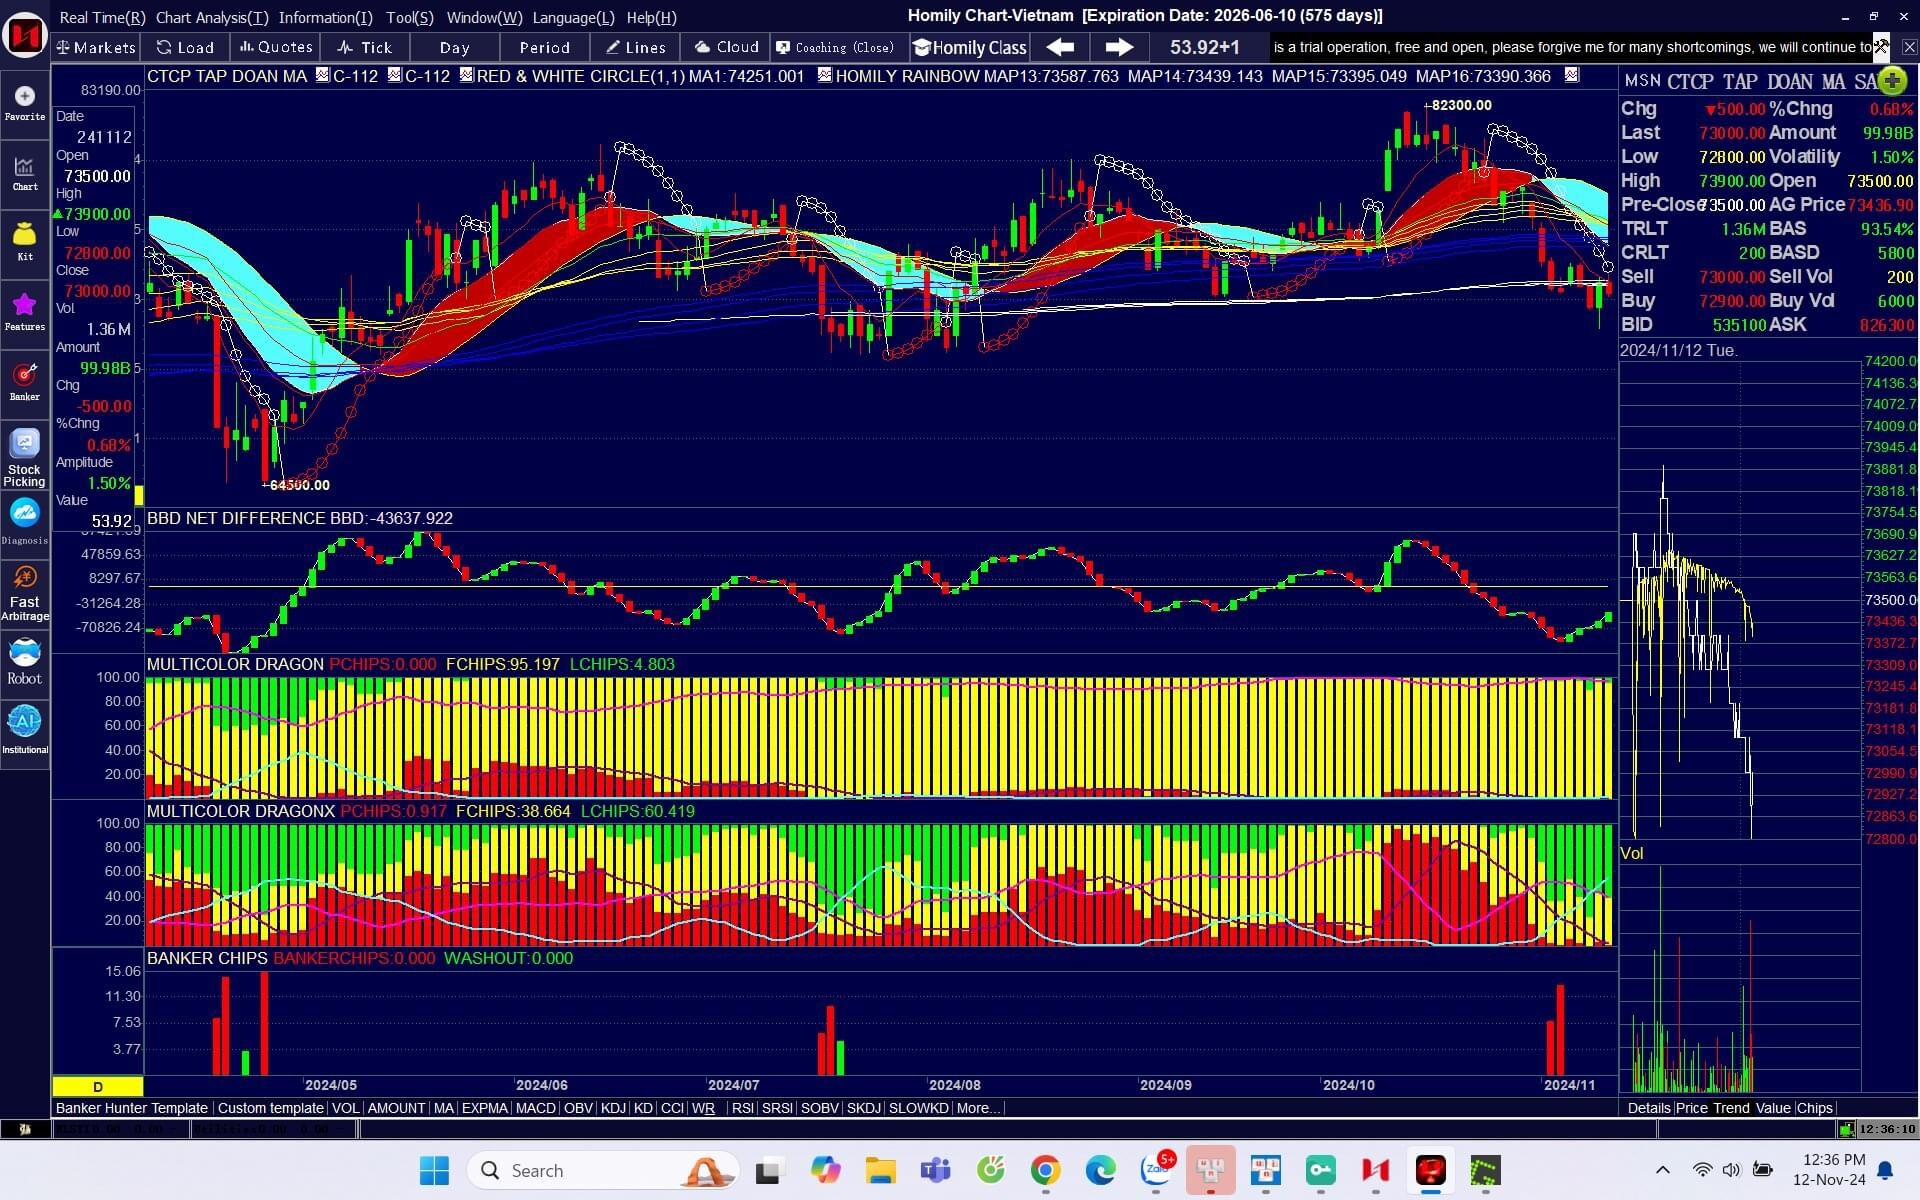Select the Value tab in right panel
This screenshot has width=1920, height=1200.
tap(1773, 1108)
